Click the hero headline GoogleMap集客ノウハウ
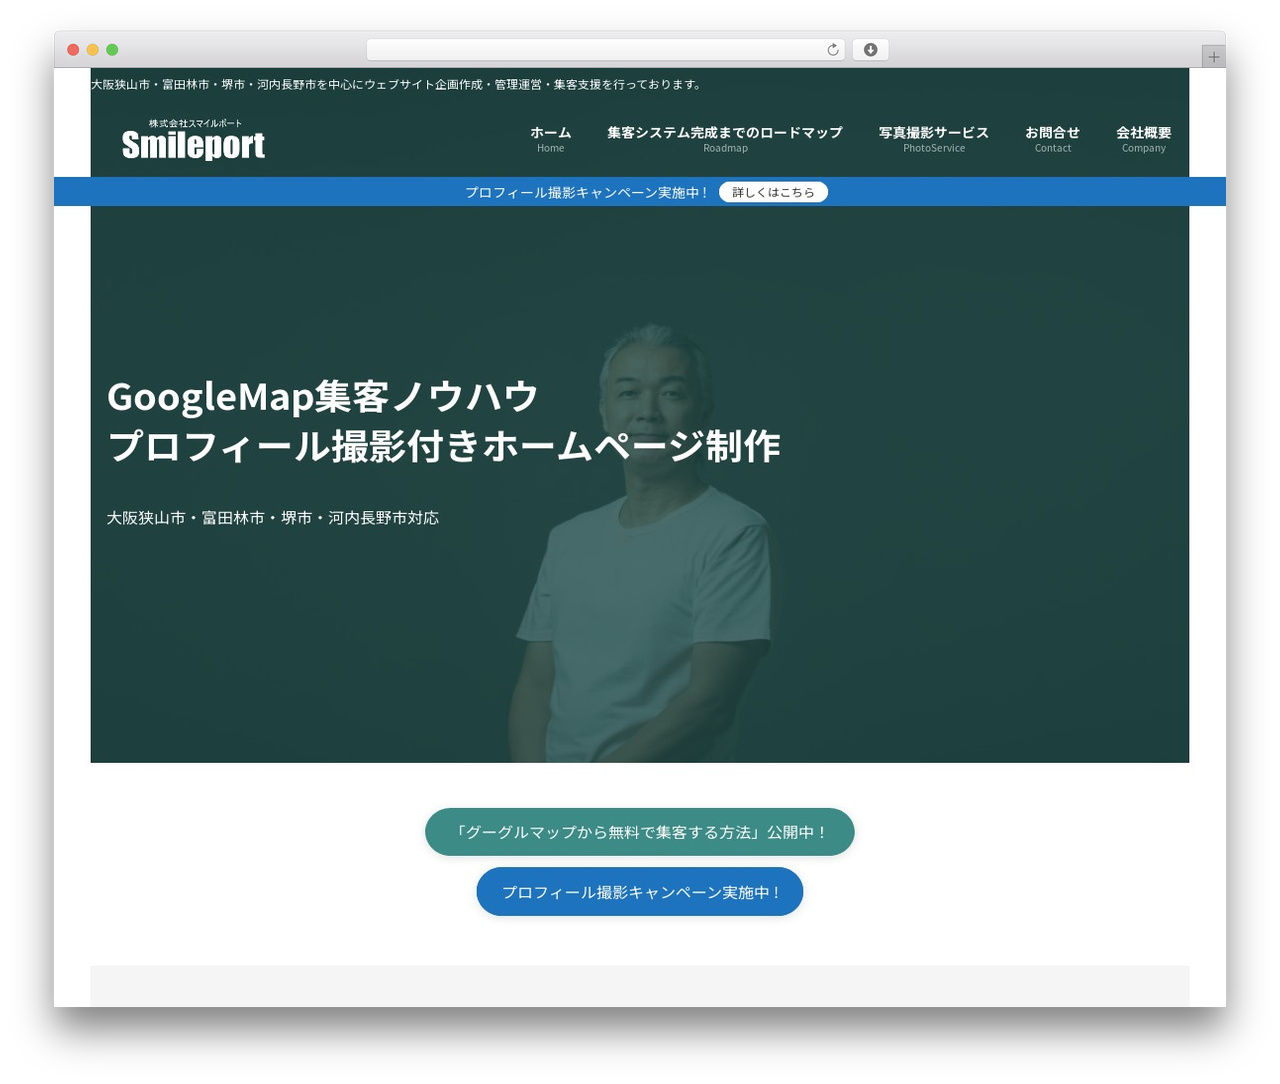Image resolution: width=1280 pixels, height=1084 pixels. [x=323, y=397]
